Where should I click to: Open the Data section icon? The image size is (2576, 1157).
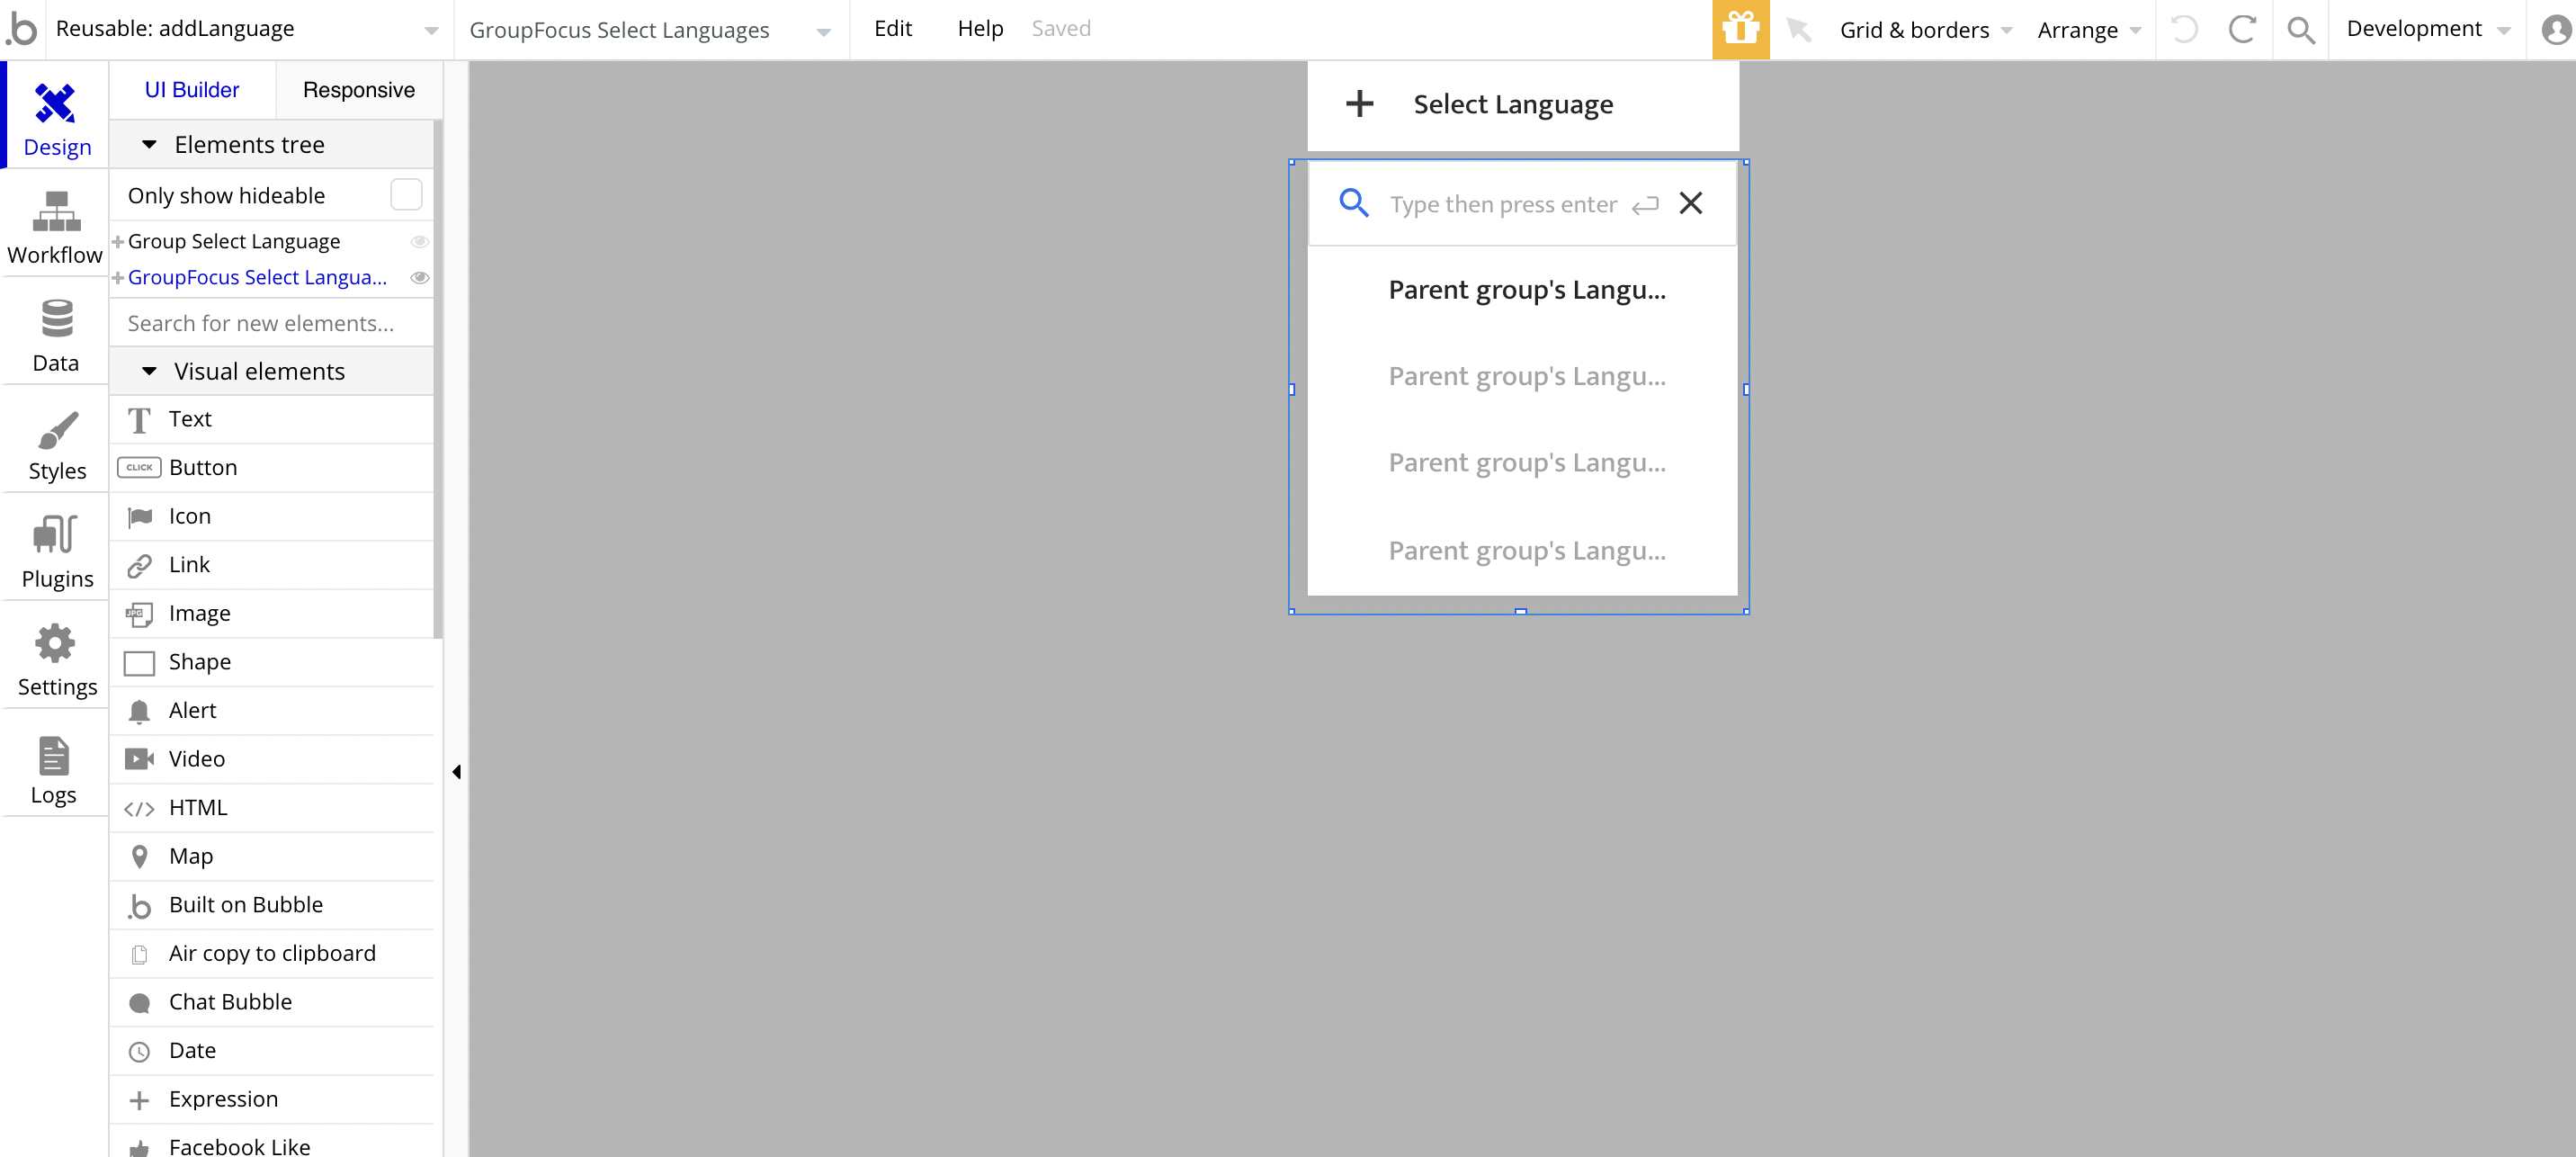55,320
